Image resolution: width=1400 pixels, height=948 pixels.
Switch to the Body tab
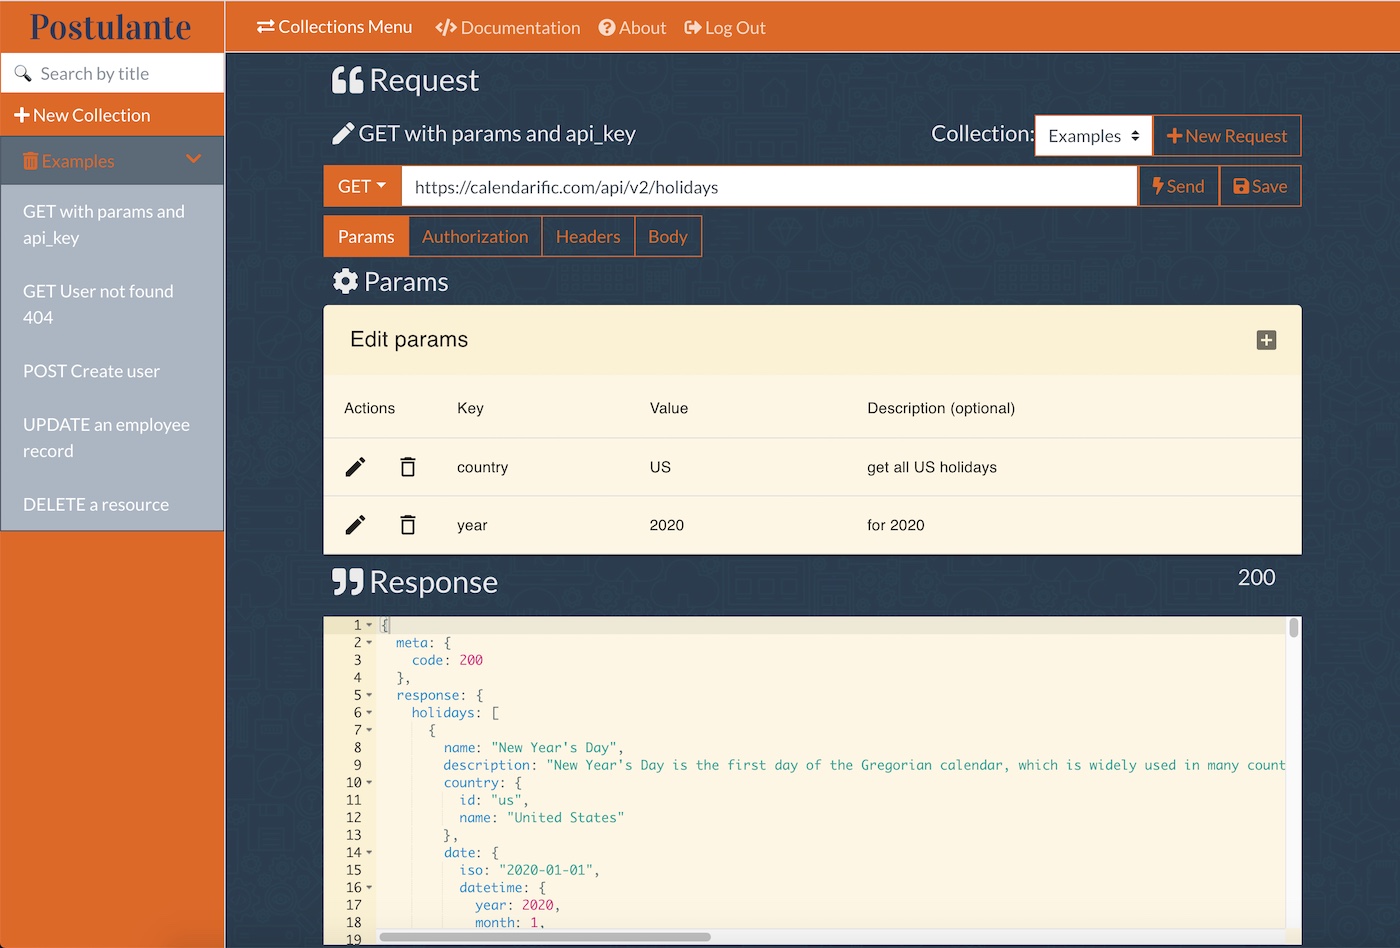668,236
